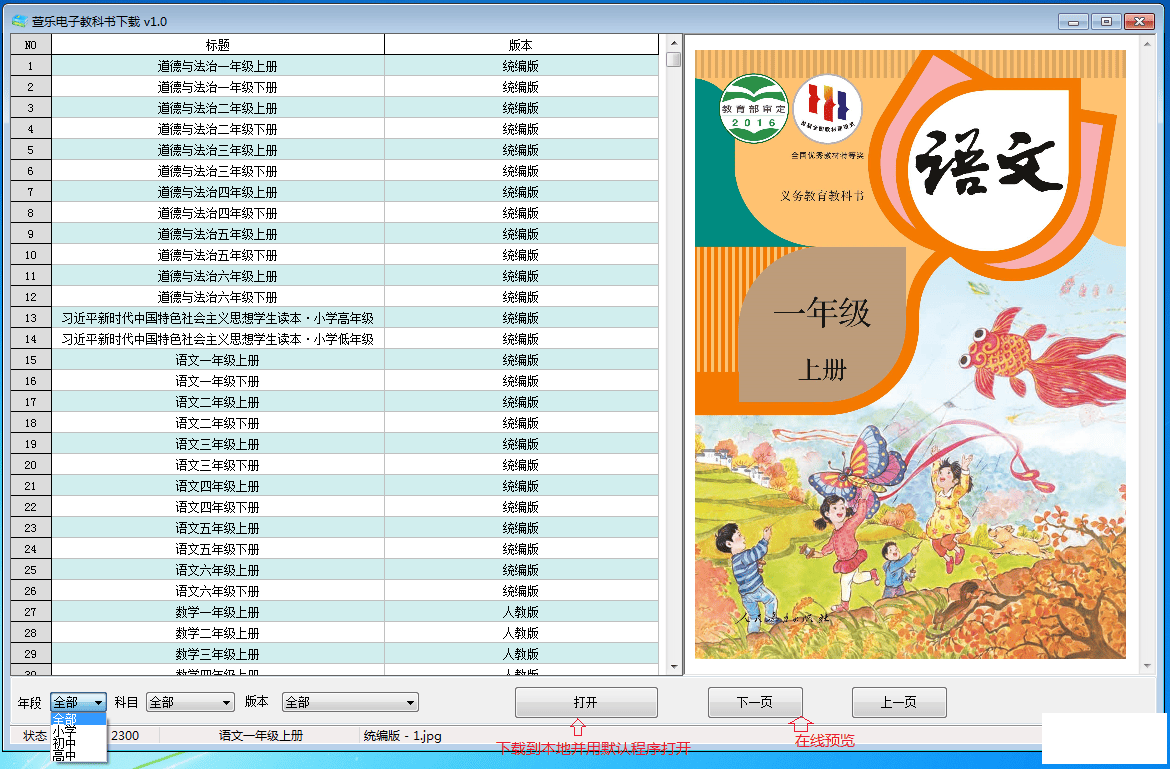Screen dimensions: 1170x769
Task: Click the table list scrollbar up arrow
Action: (674, 43)
